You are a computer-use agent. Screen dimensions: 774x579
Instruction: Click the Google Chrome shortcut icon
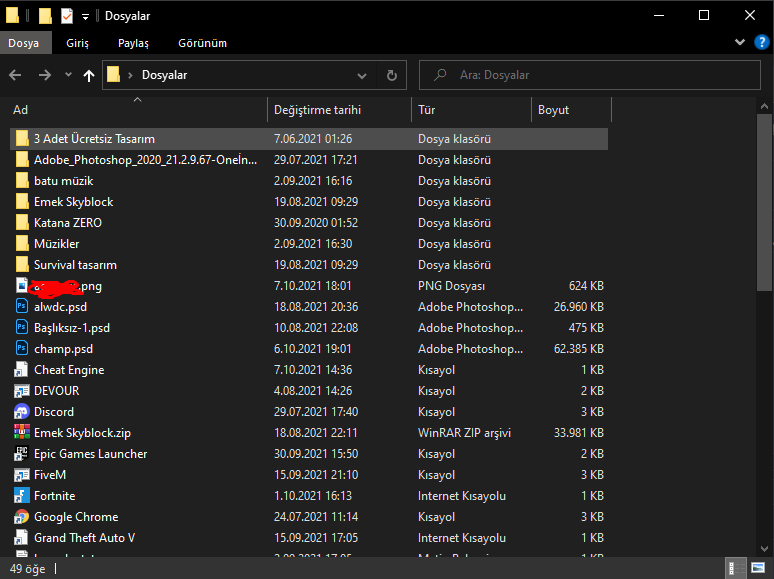pyautogui.click(x=22, y=516)
